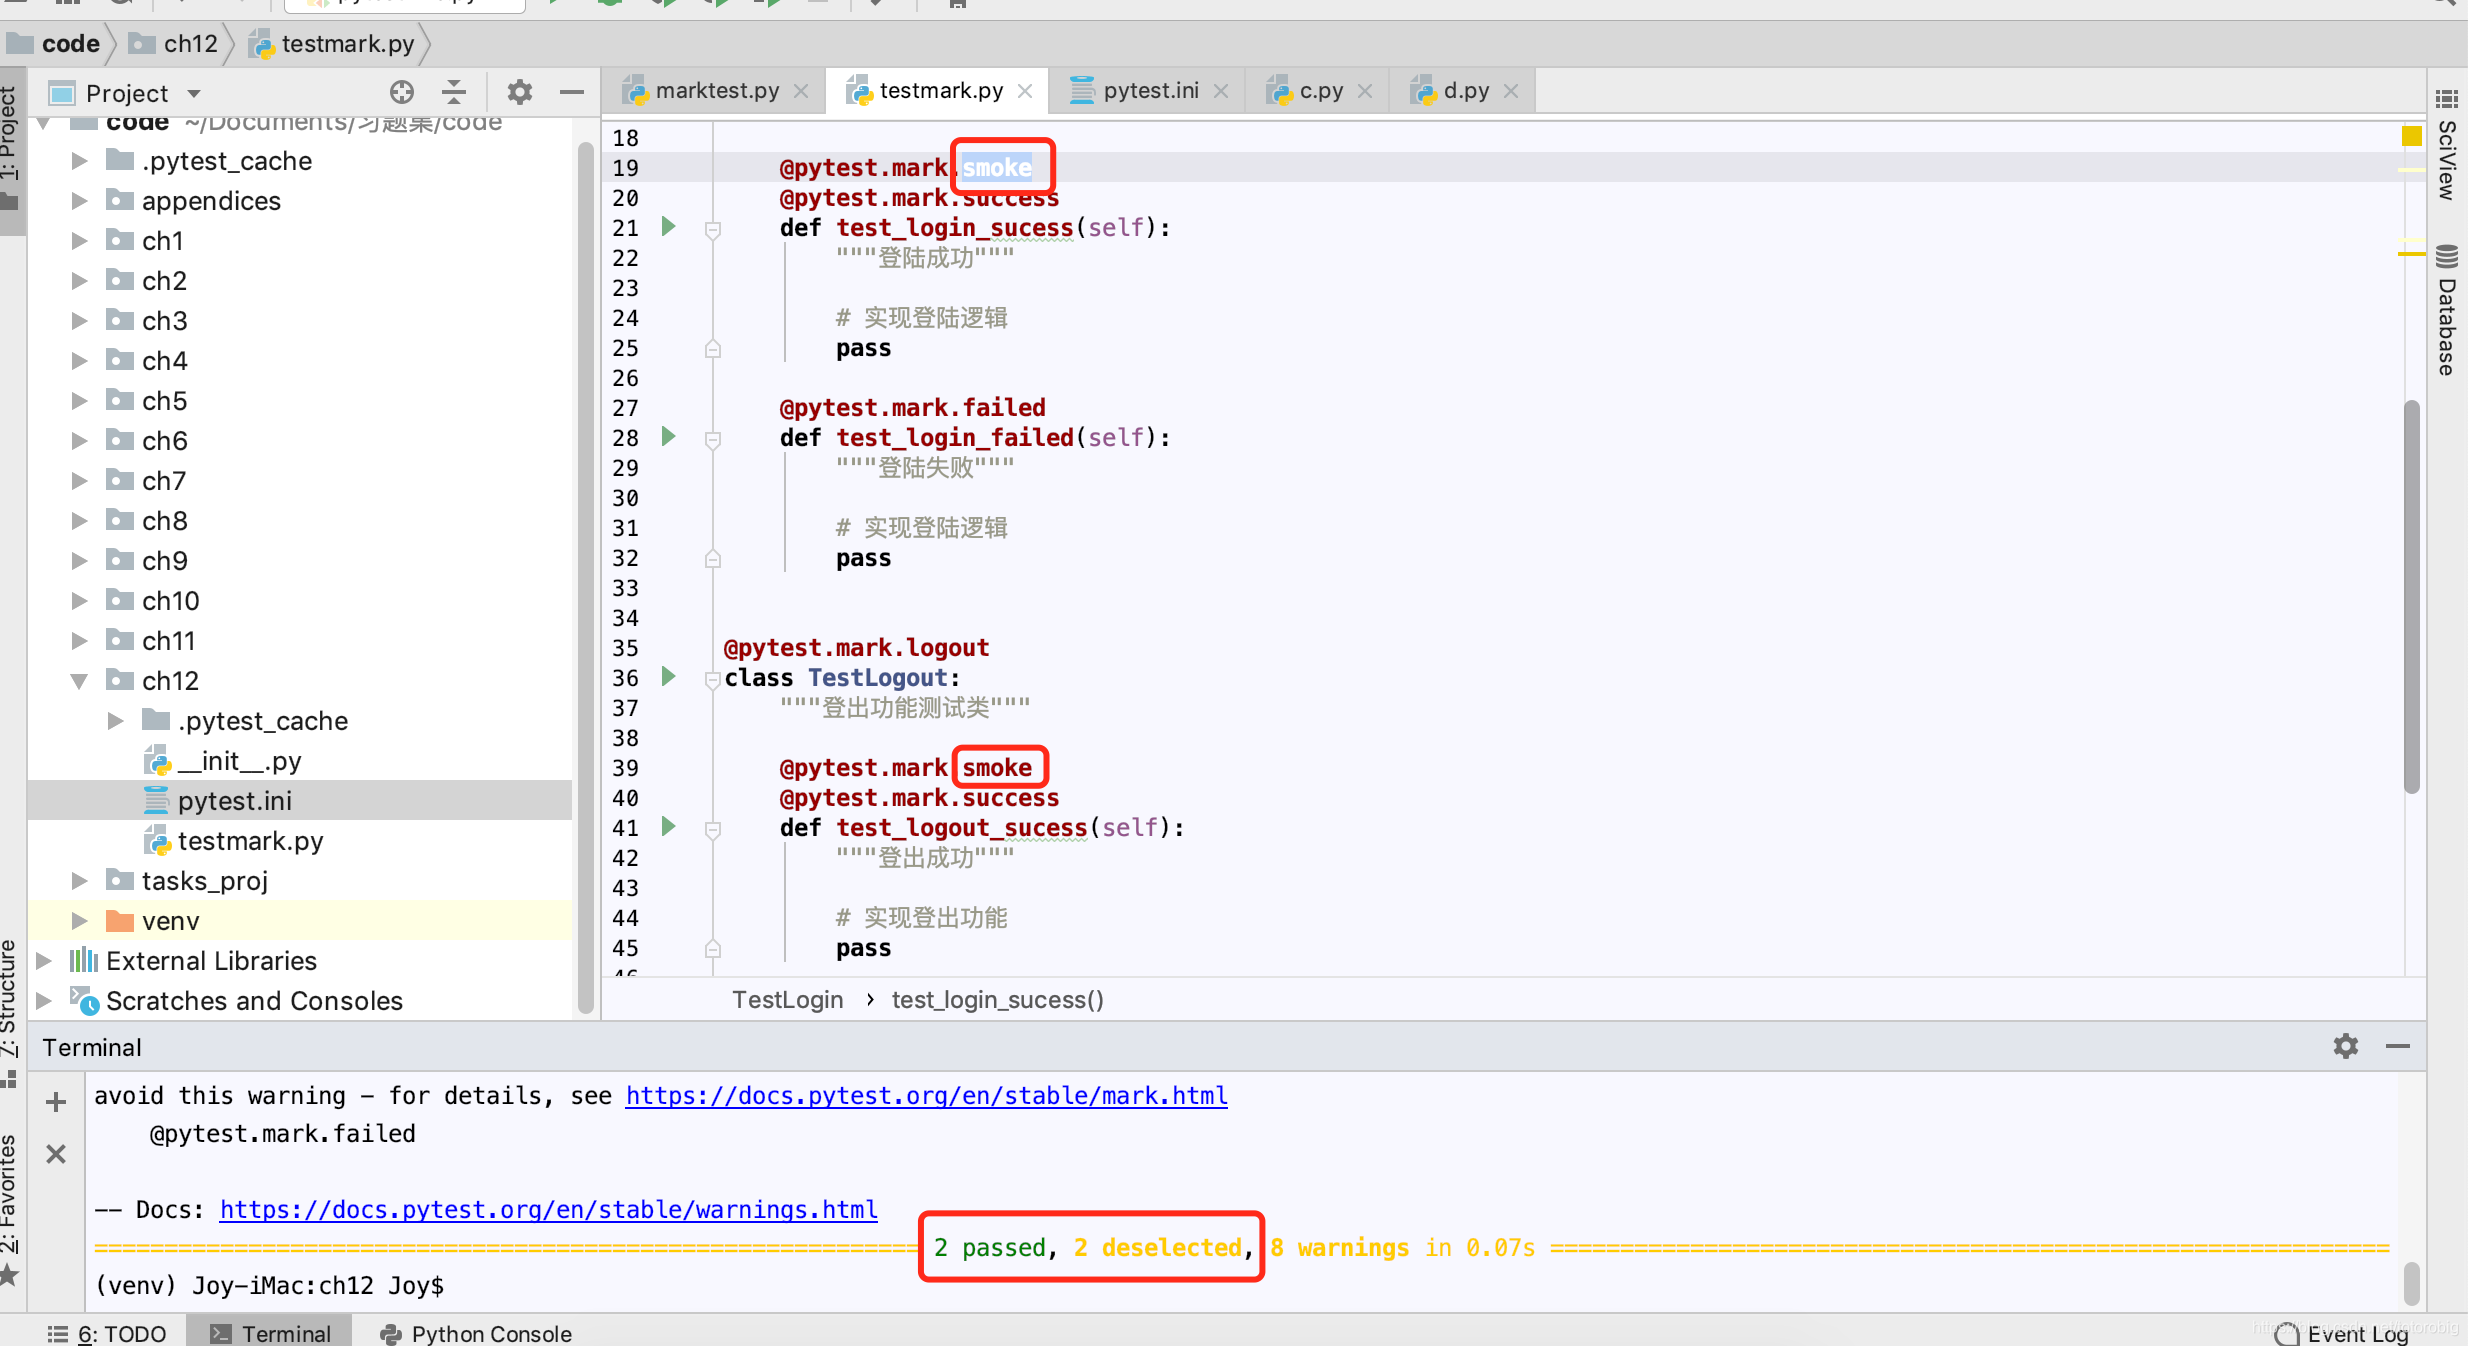Open the TODO tool window
The height and width of the screenshot is (1346, 2468).
[x=106, y=1333]
